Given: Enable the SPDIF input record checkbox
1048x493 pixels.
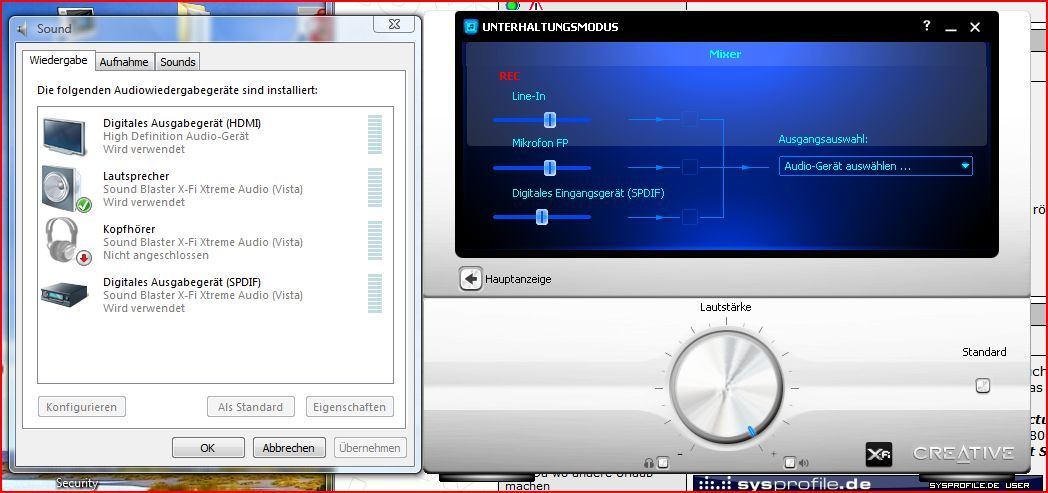Looking at the screenshot, I should 690,217.
